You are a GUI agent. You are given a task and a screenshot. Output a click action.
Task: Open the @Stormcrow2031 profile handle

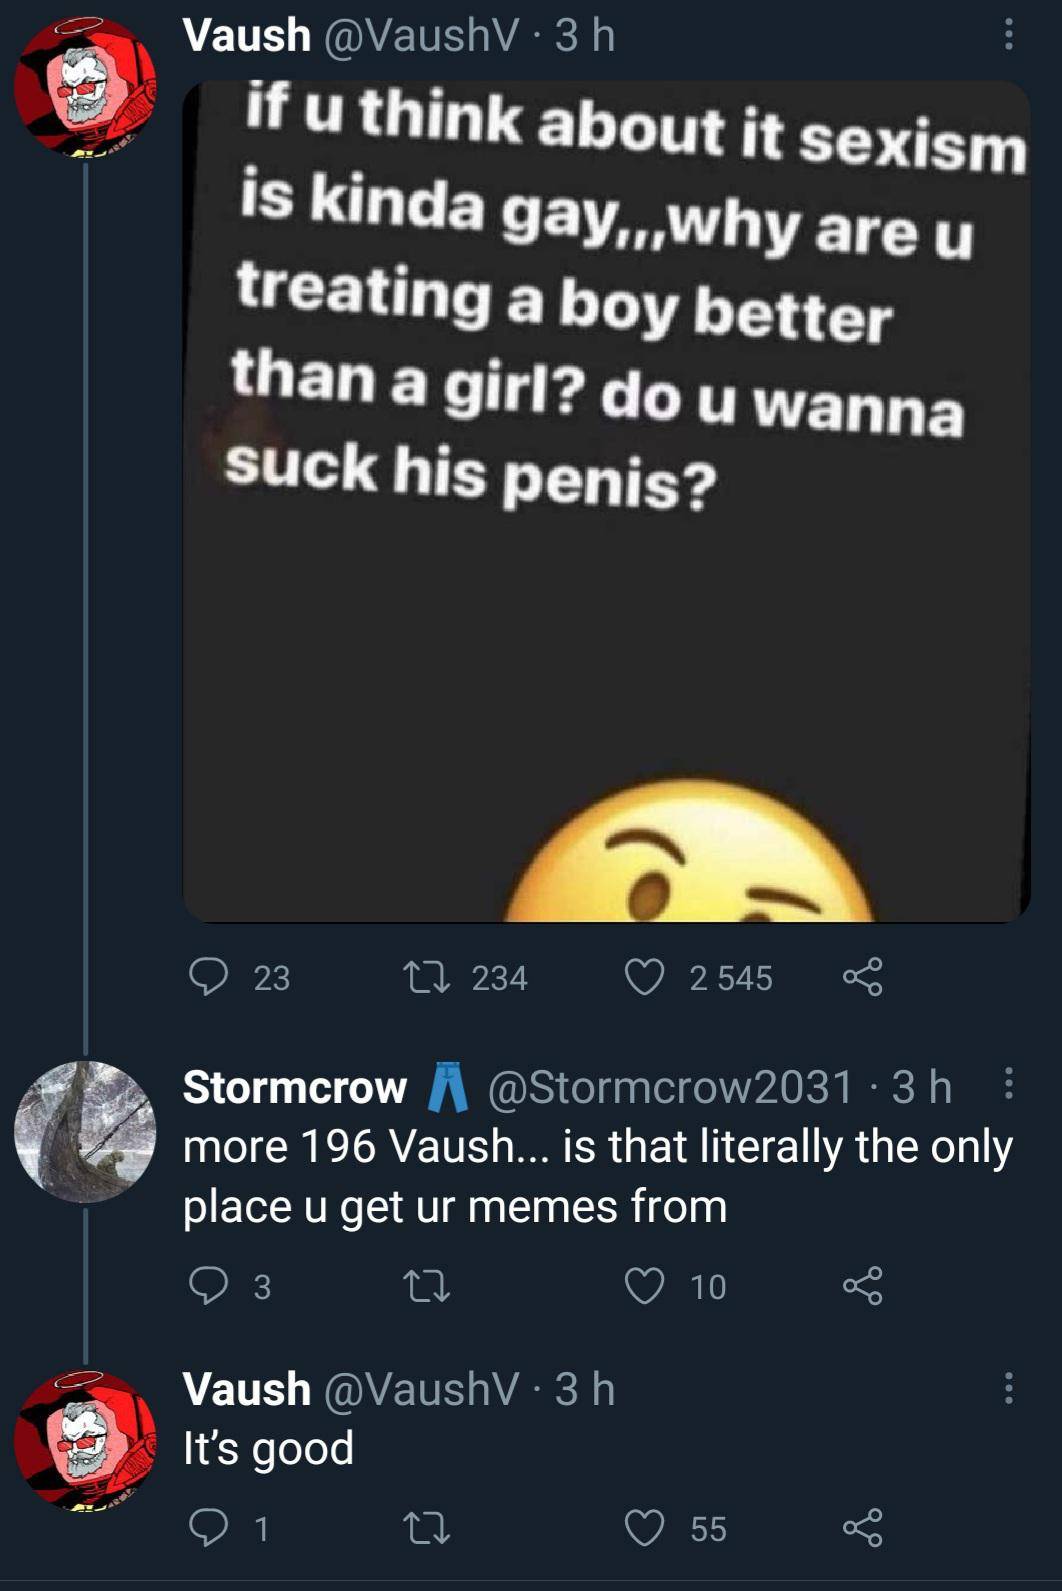[669, 1087]
